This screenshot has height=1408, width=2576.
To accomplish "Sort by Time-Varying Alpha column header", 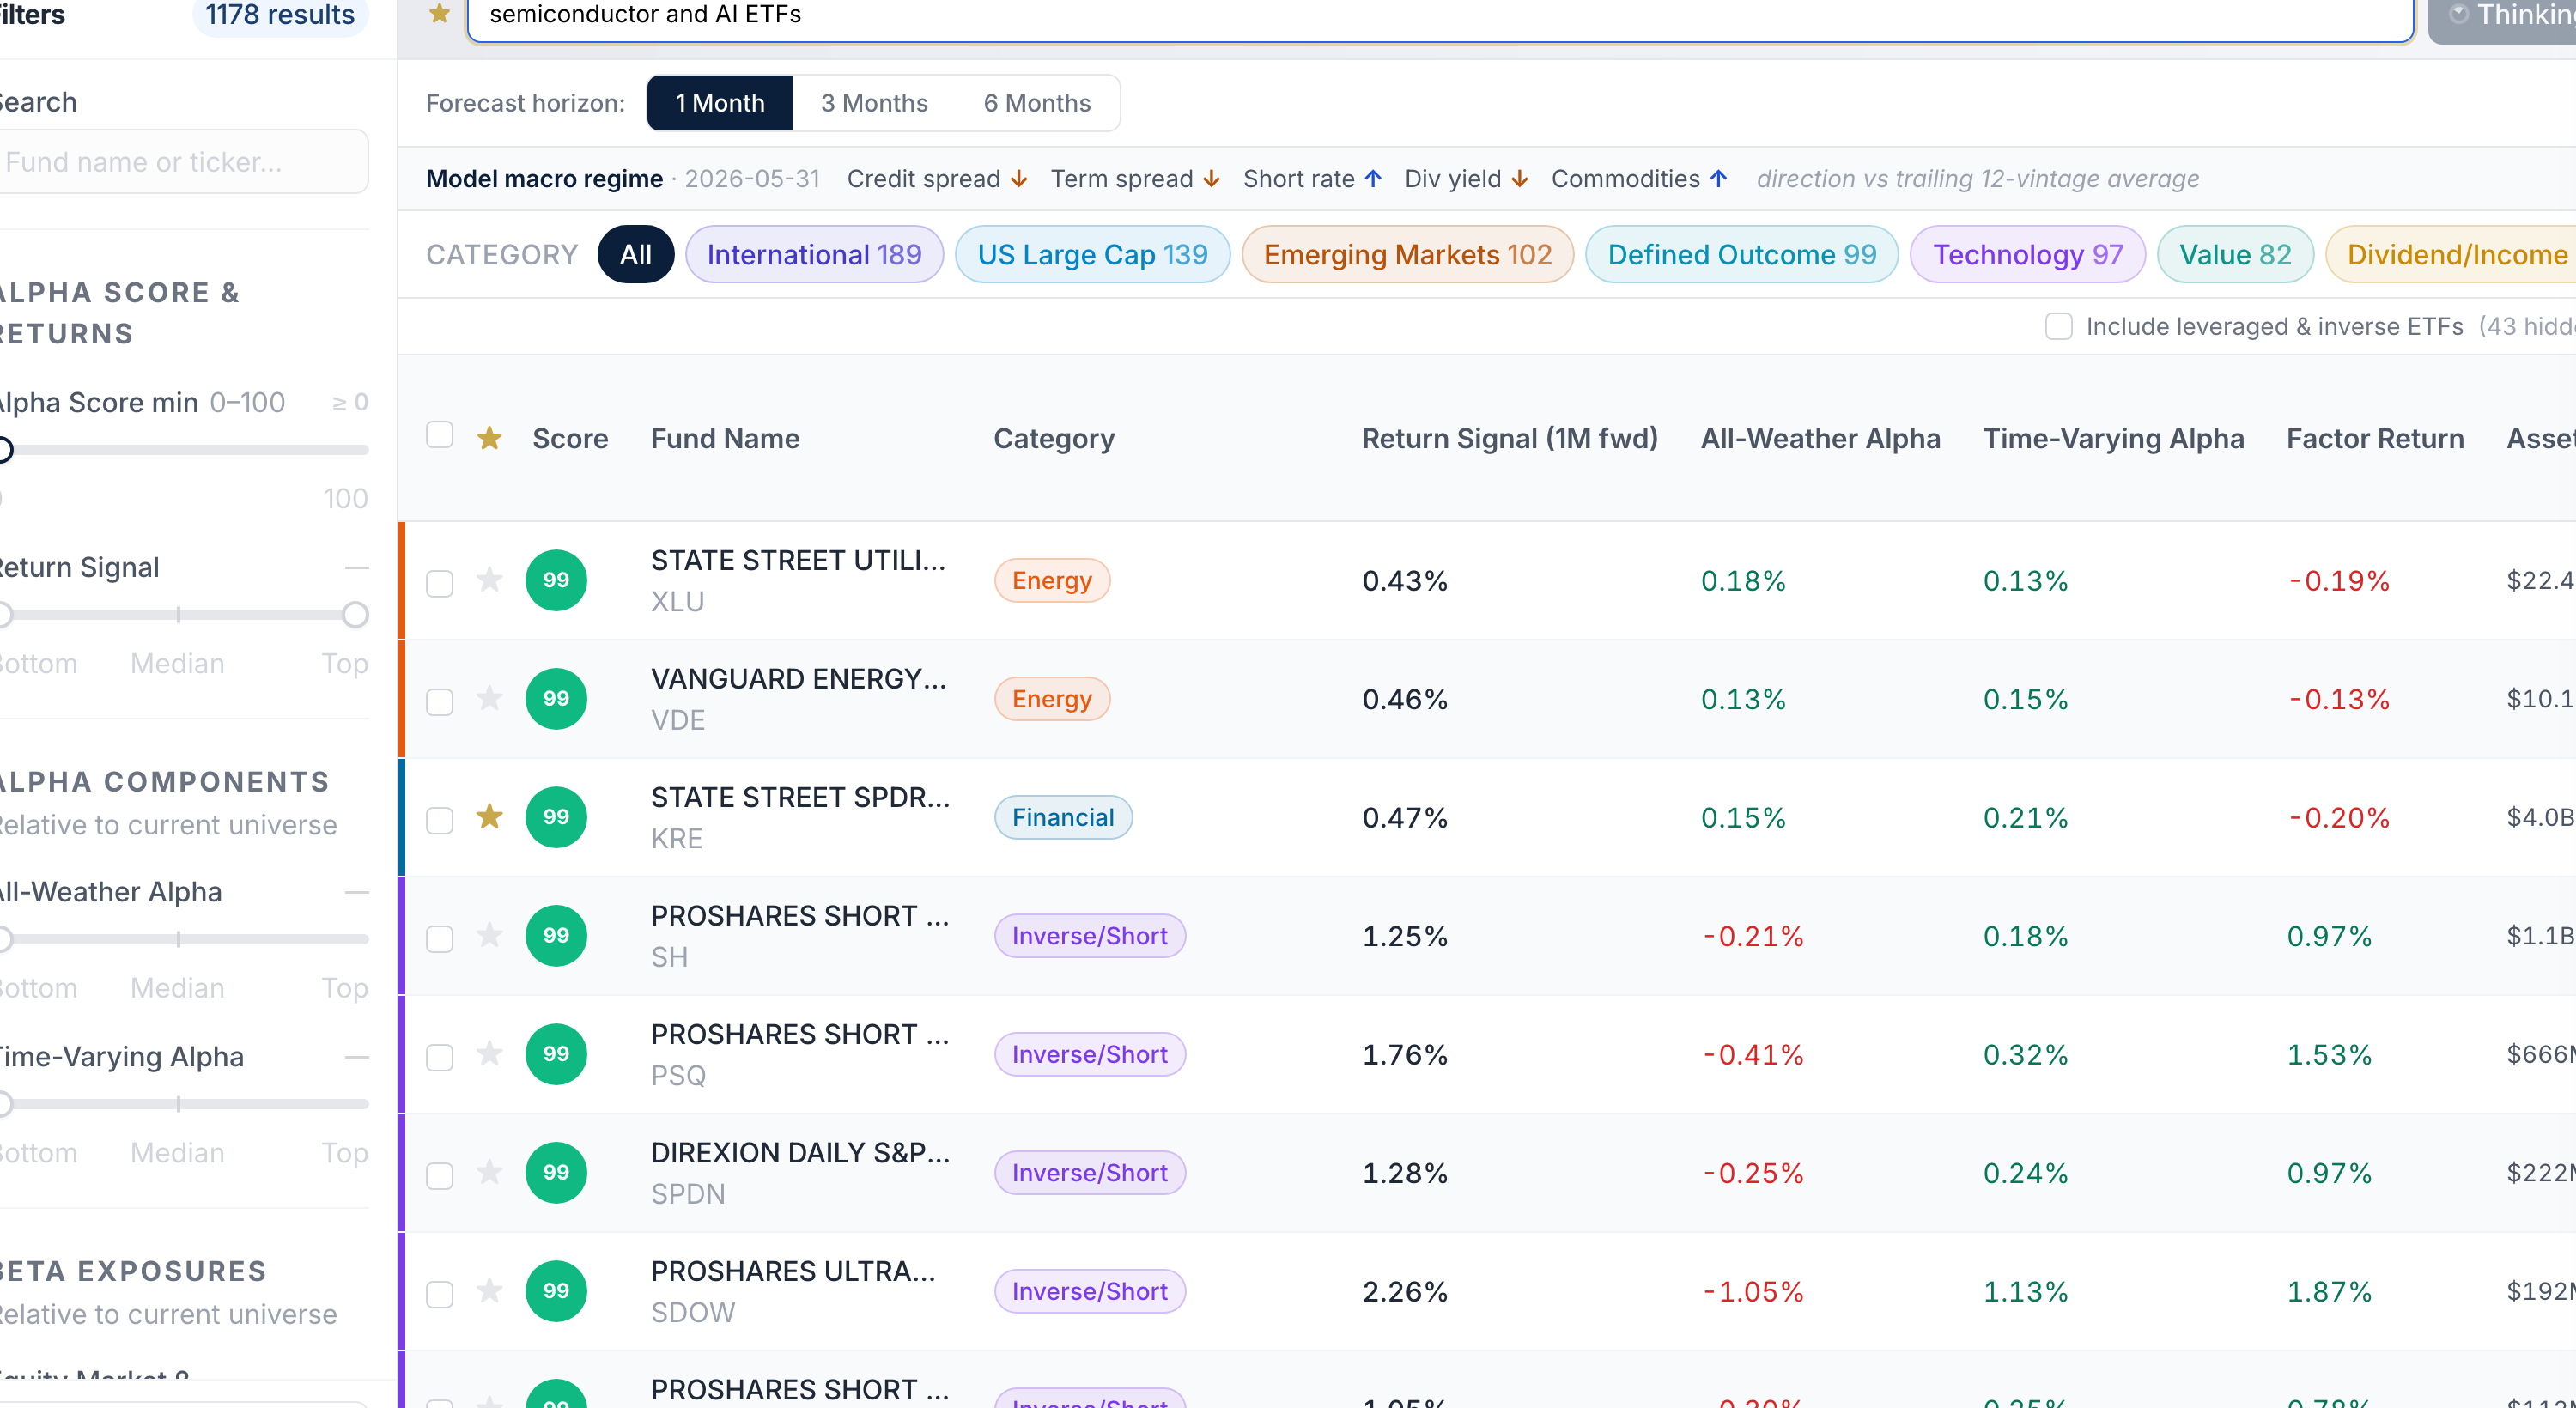I will (x=2113, y=438).
